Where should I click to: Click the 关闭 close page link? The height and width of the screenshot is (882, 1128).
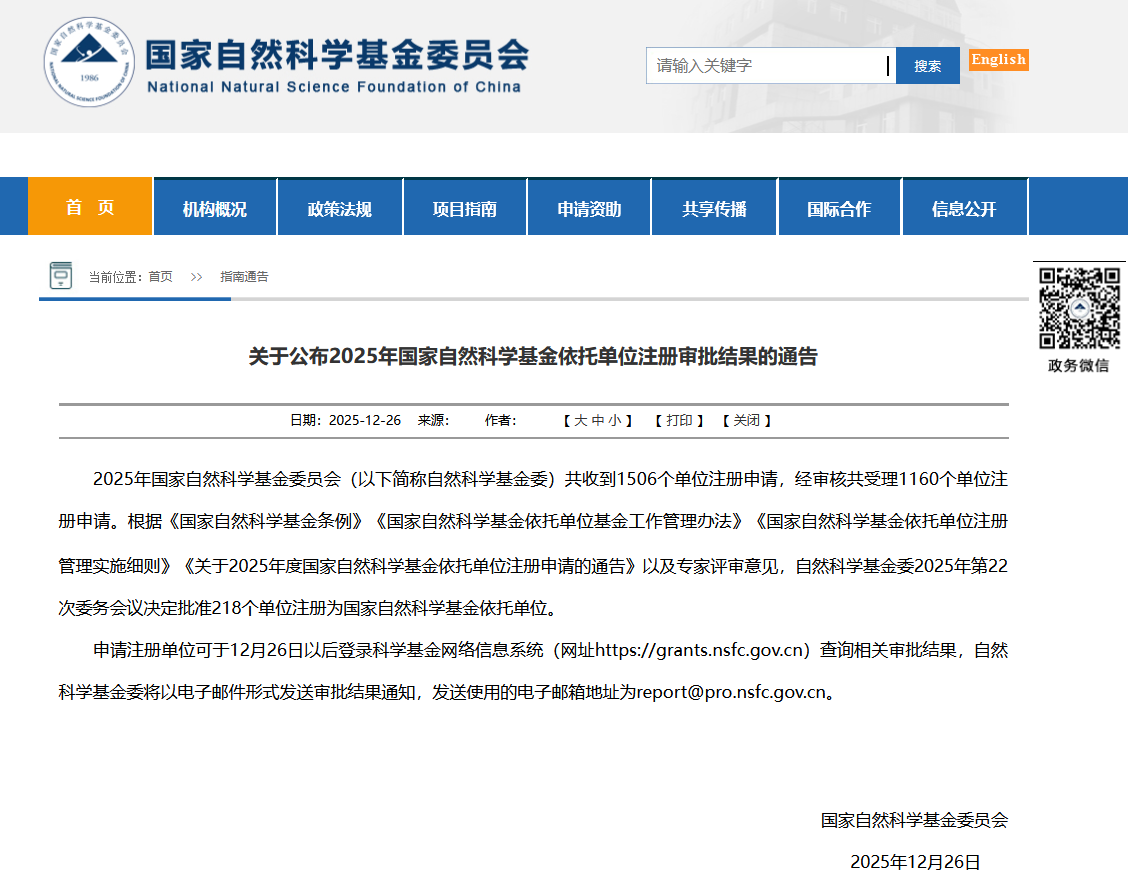(x=746, y=421)
